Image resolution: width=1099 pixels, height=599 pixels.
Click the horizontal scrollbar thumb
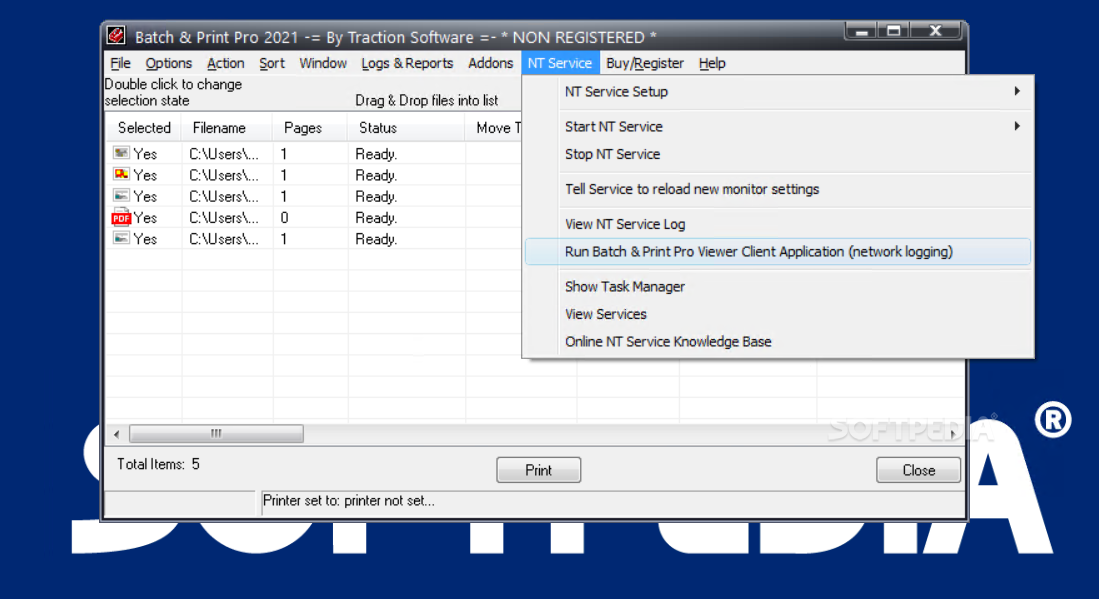coord(216,434)
